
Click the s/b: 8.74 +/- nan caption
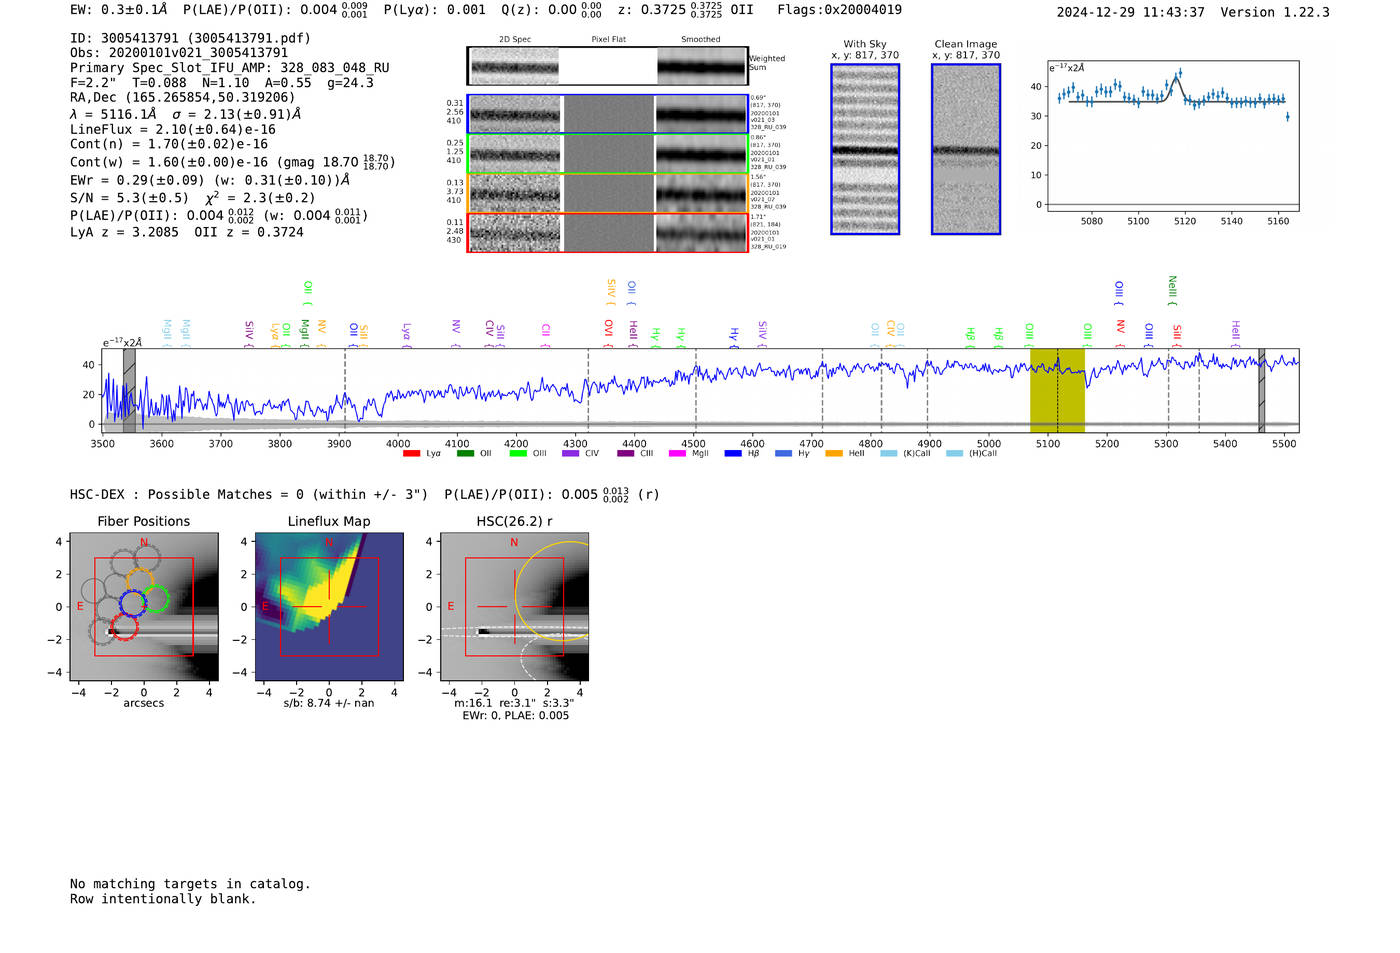(329, 704)
